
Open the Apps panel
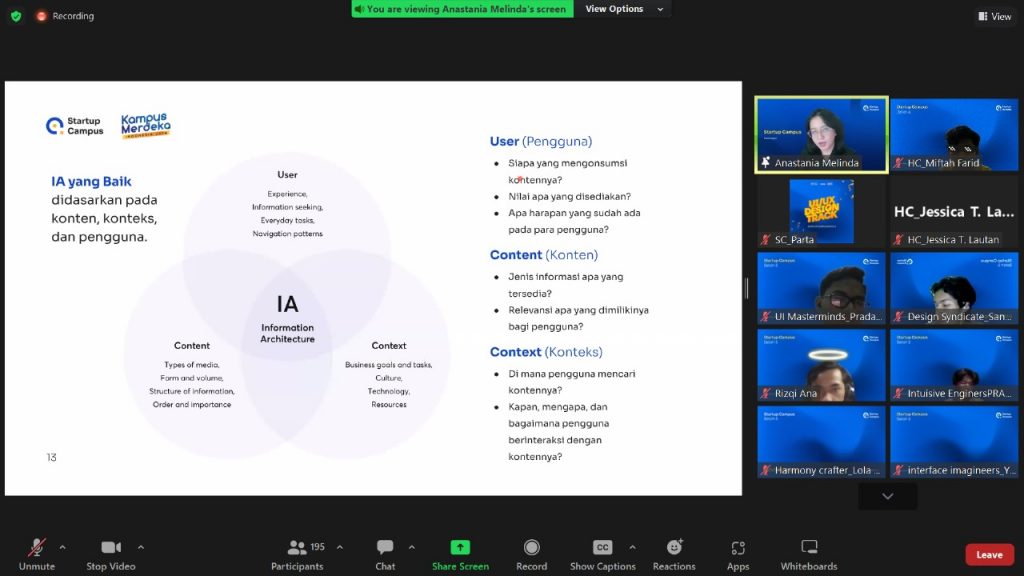pos(738,548)
